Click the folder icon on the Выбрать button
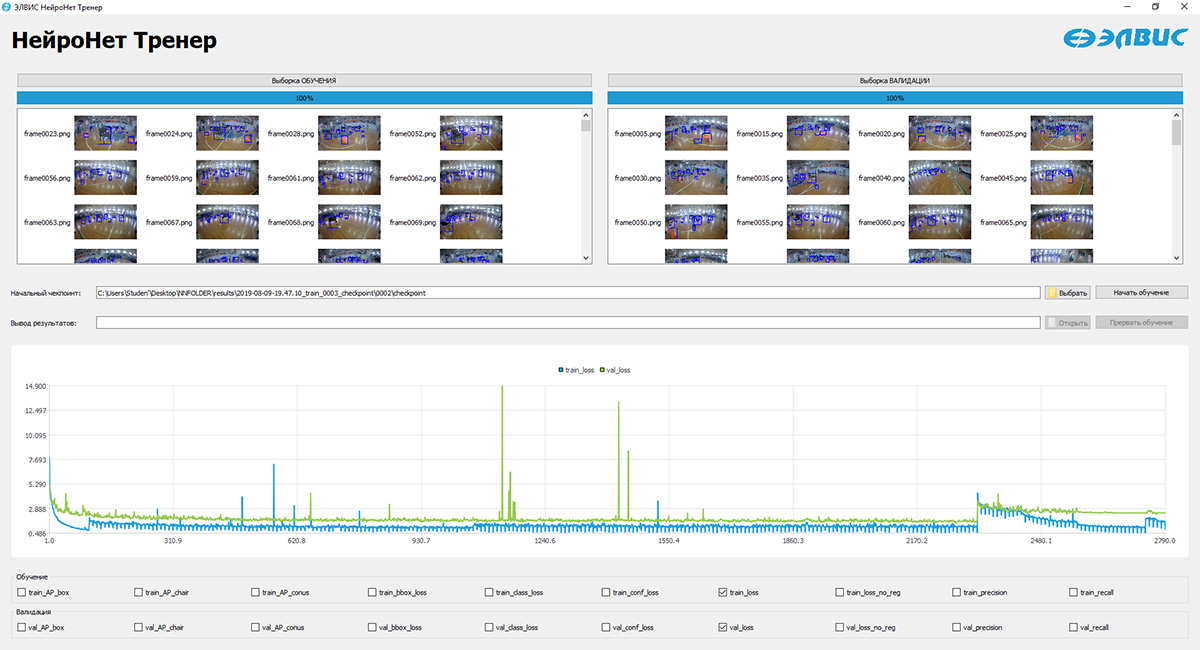The image size is (1200, 650). click(x=1052, y=293)
